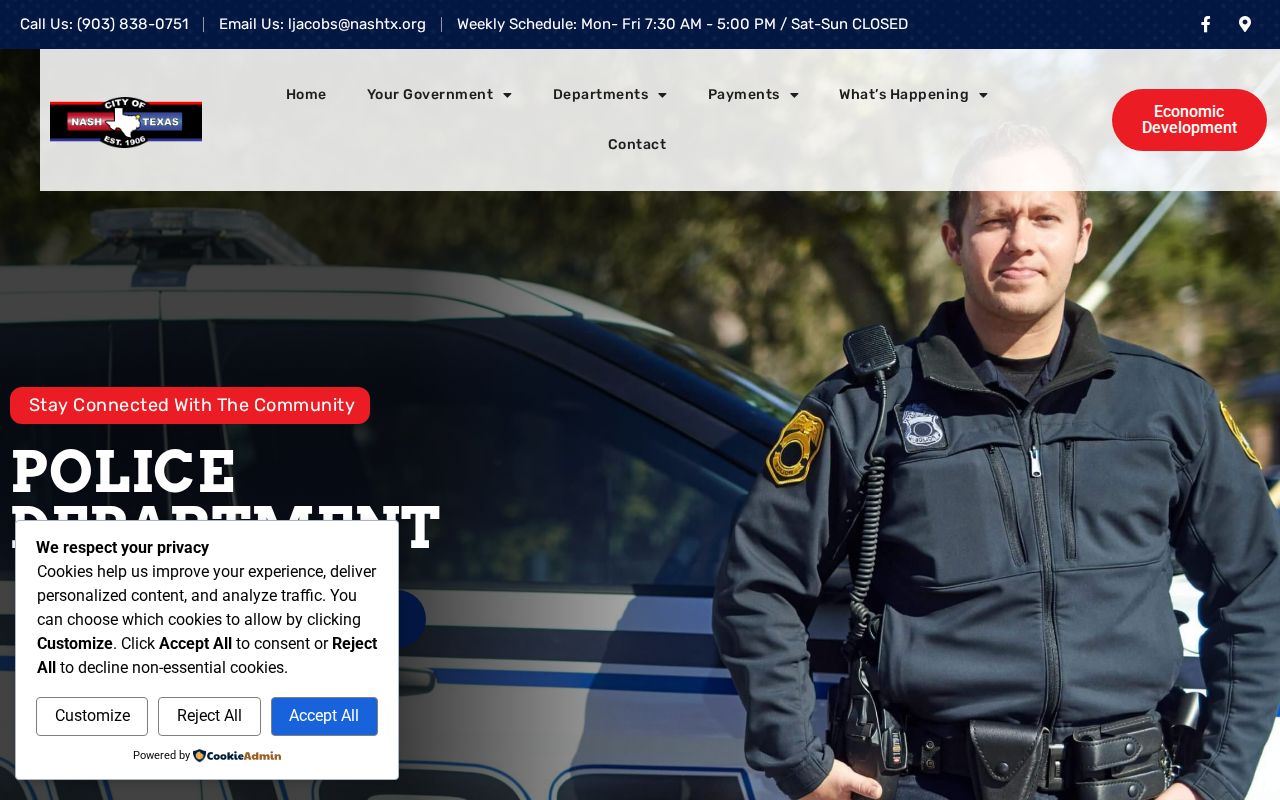This screenshot has width=1280, height=800.
Task: Click the ljacobs@nashtx.org email link
Action: pos(322,24)
